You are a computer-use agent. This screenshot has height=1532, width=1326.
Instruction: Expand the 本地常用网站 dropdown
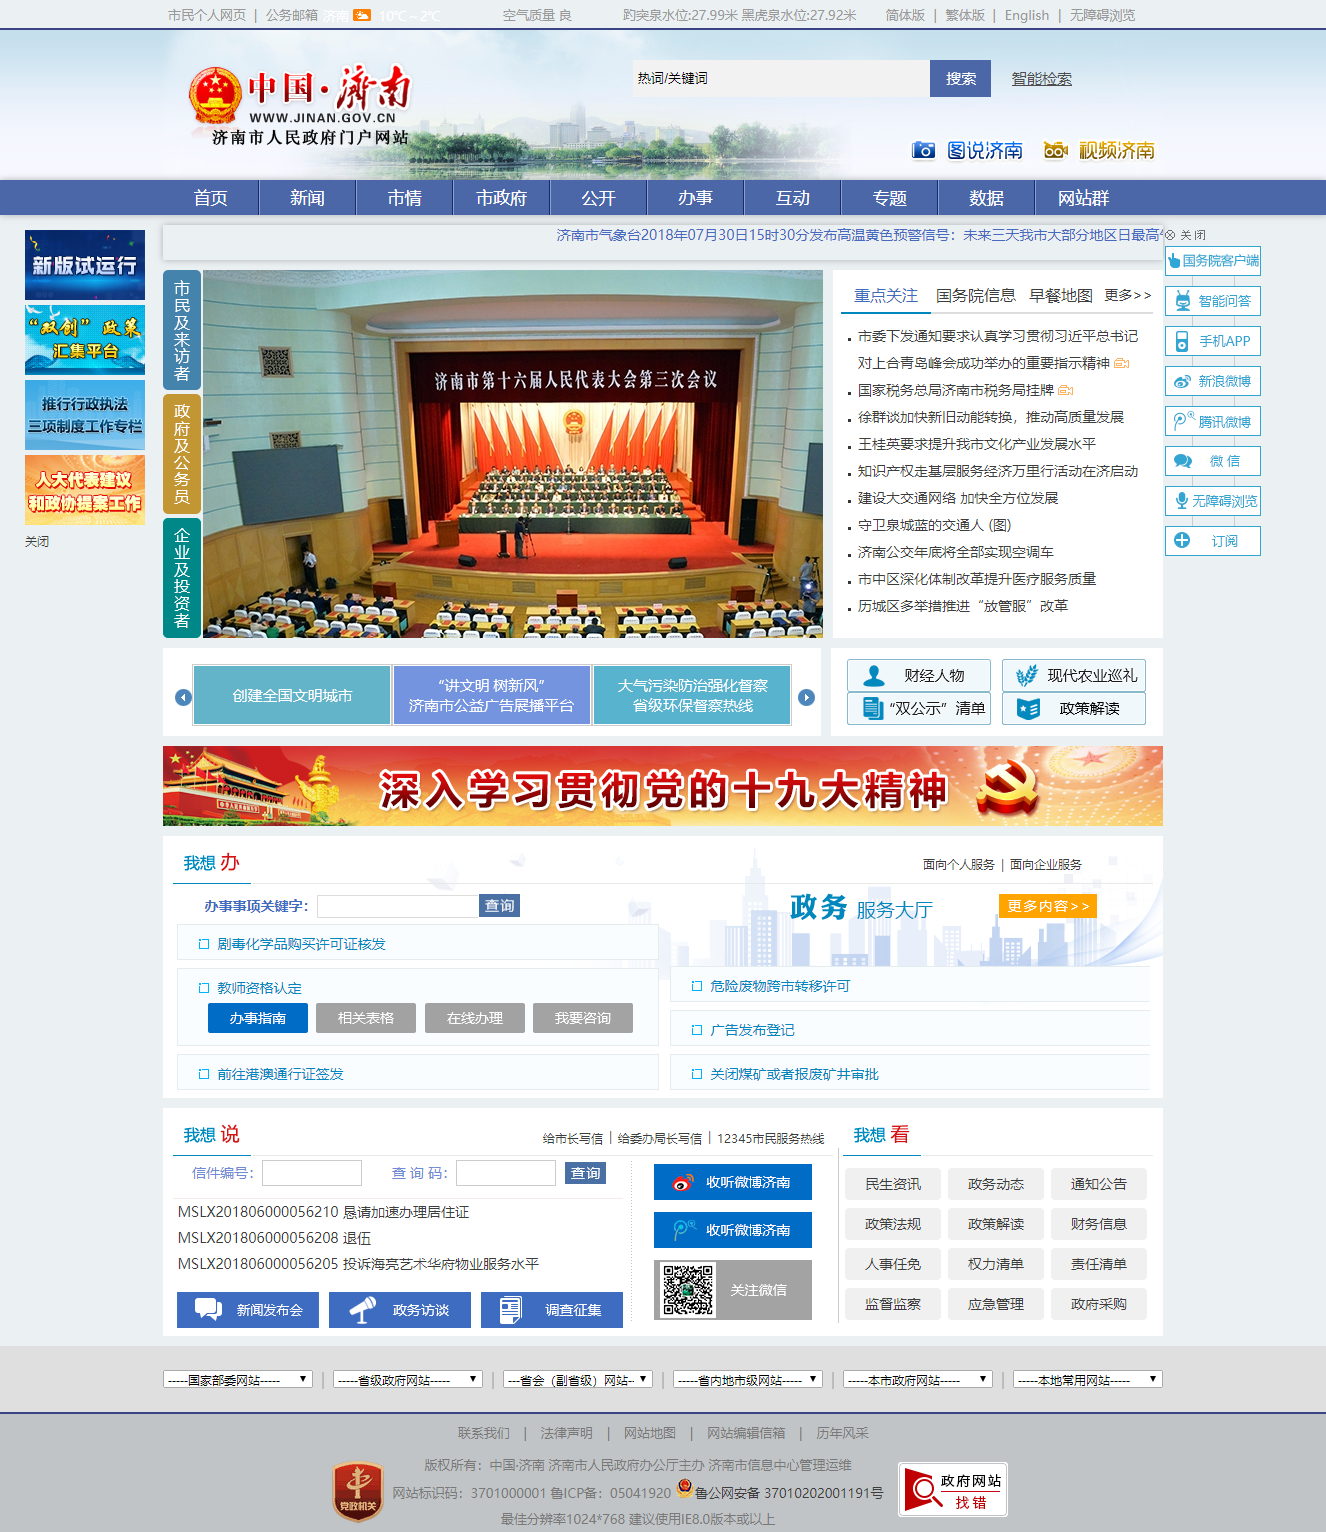click(x=1087, y=1380)
